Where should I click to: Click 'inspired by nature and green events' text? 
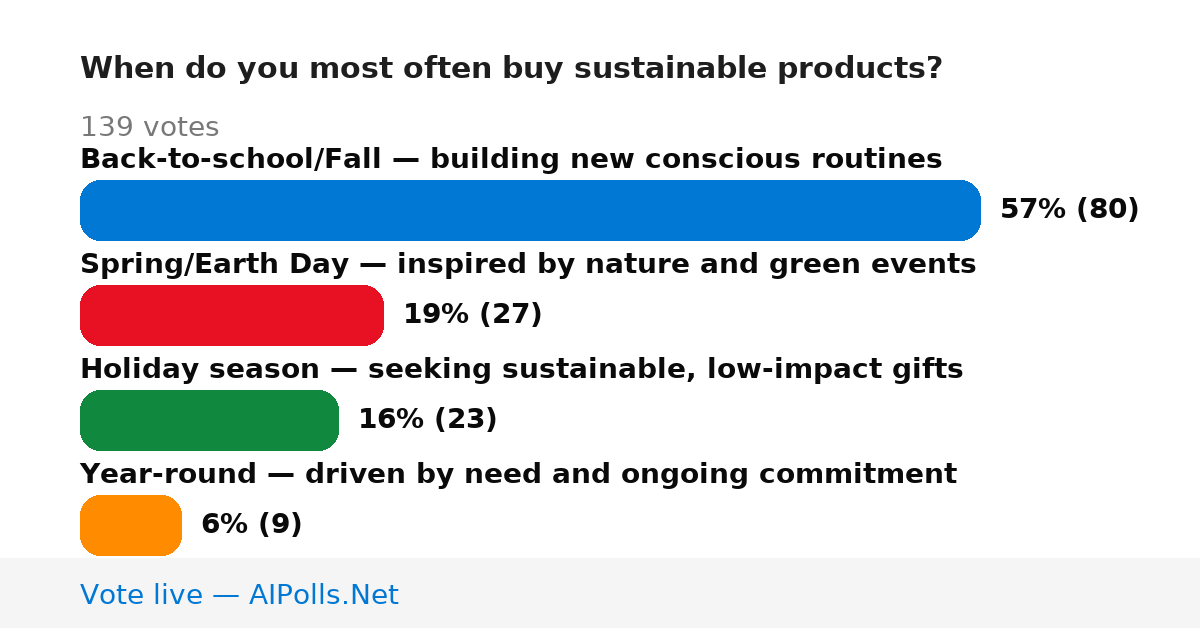(687, 264)
